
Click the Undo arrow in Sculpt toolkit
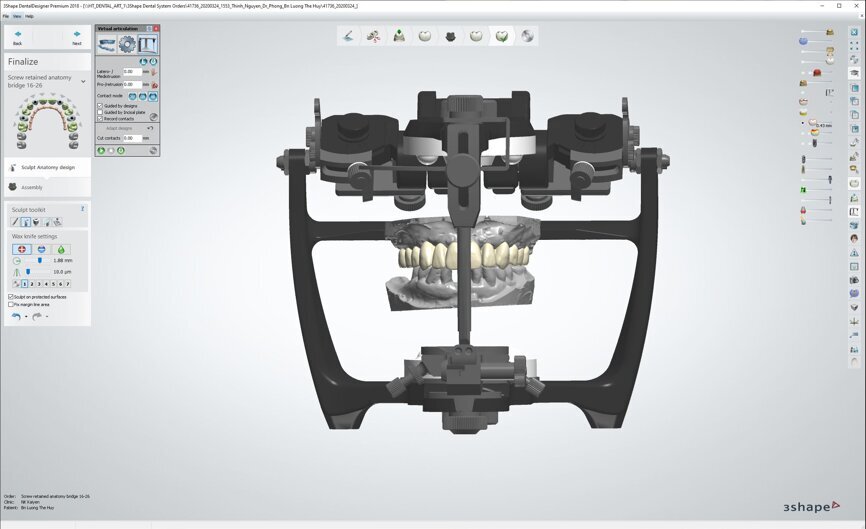coord(16,316)
